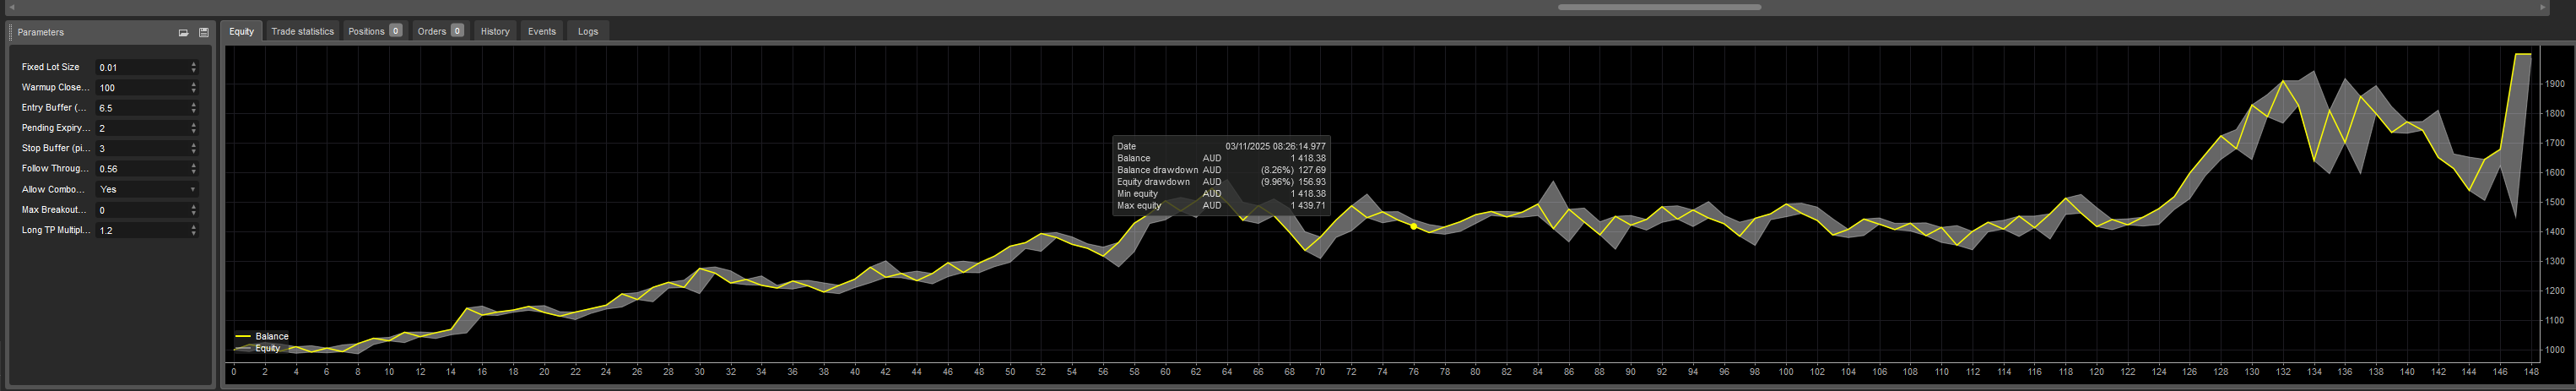This screenshot has width=2576, height=391.
Task: Switch to the Equity tab
Action: [242, 31]
